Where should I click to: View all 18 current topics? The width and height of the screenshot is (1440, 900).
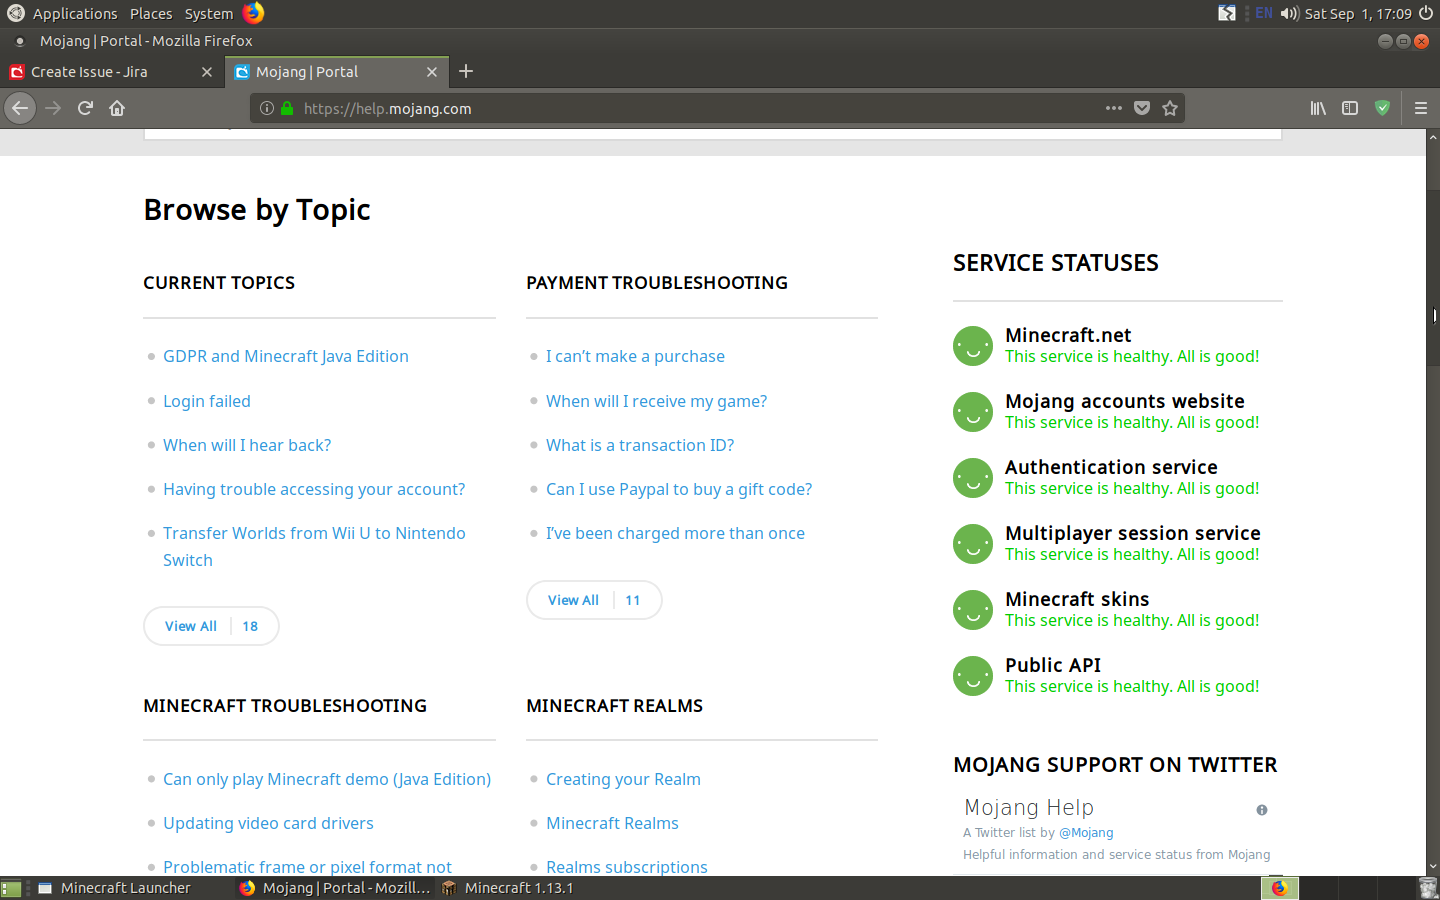point(211,626)
